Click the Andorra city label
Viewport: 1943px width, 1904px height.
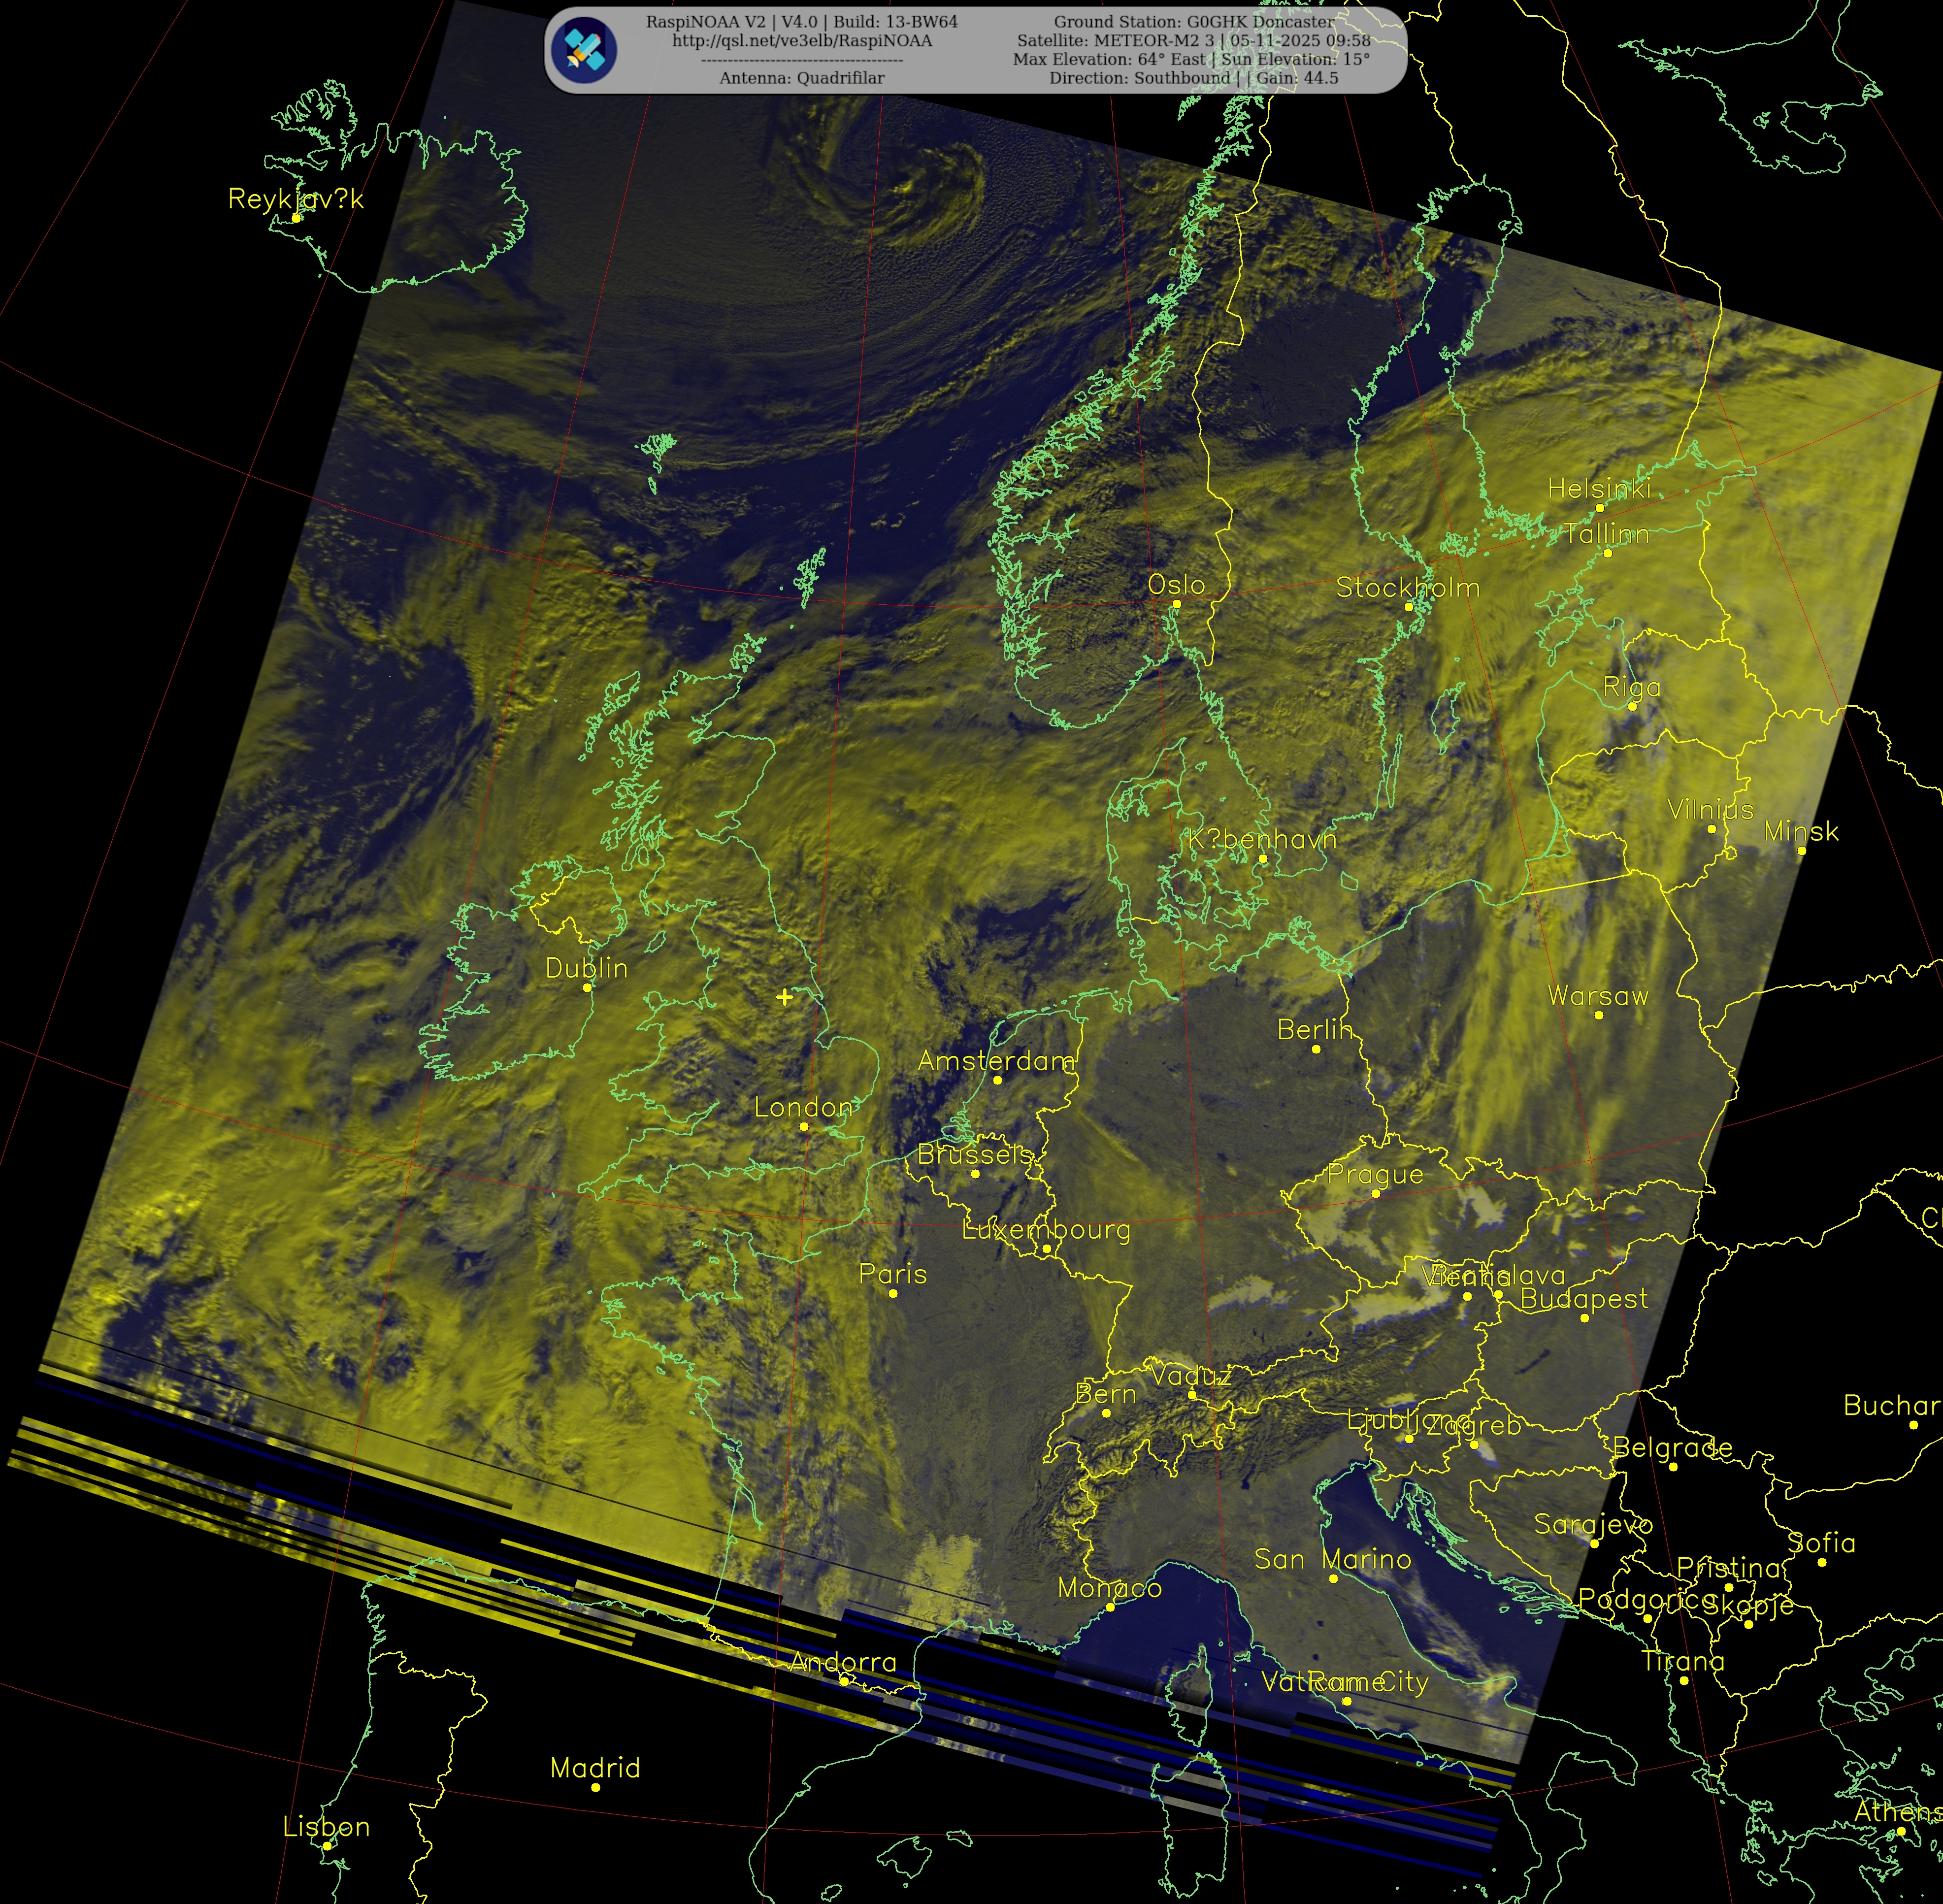tap(843, 1662)
